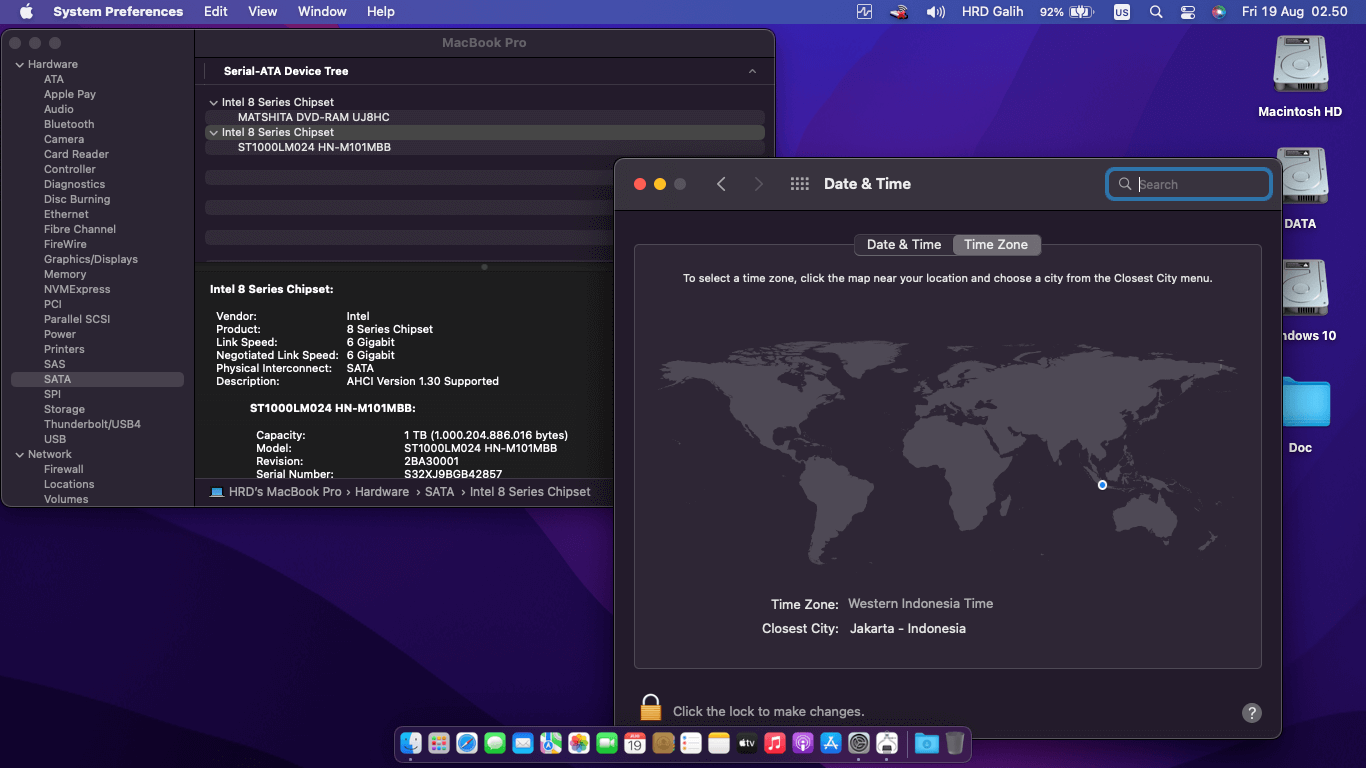Show all preferences grid icon

[x=799, y=184]
